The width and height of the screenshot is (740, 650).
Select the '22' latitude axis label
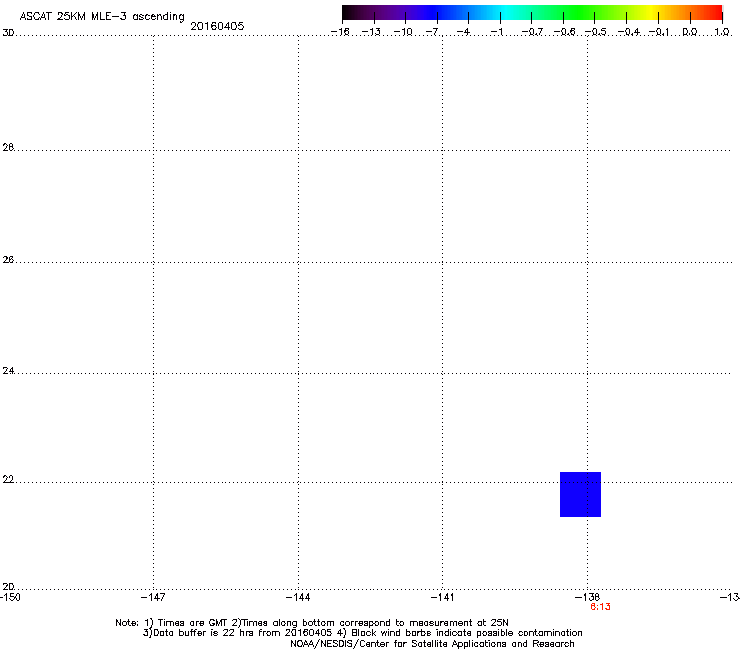[8, 480]
